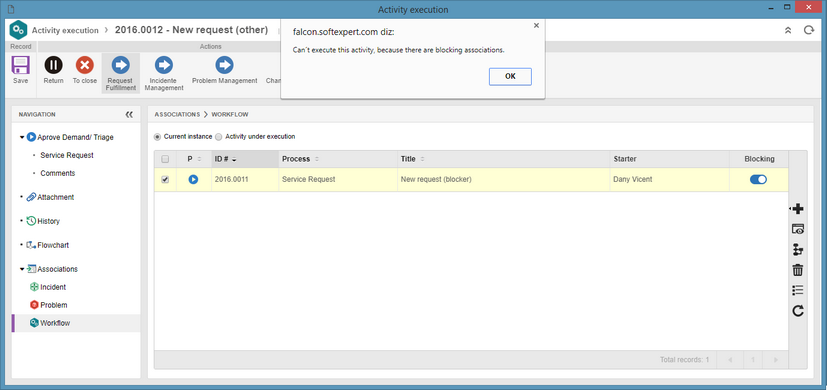Collapse the Aprove Demand/ Triage tree node

point(22,137)
